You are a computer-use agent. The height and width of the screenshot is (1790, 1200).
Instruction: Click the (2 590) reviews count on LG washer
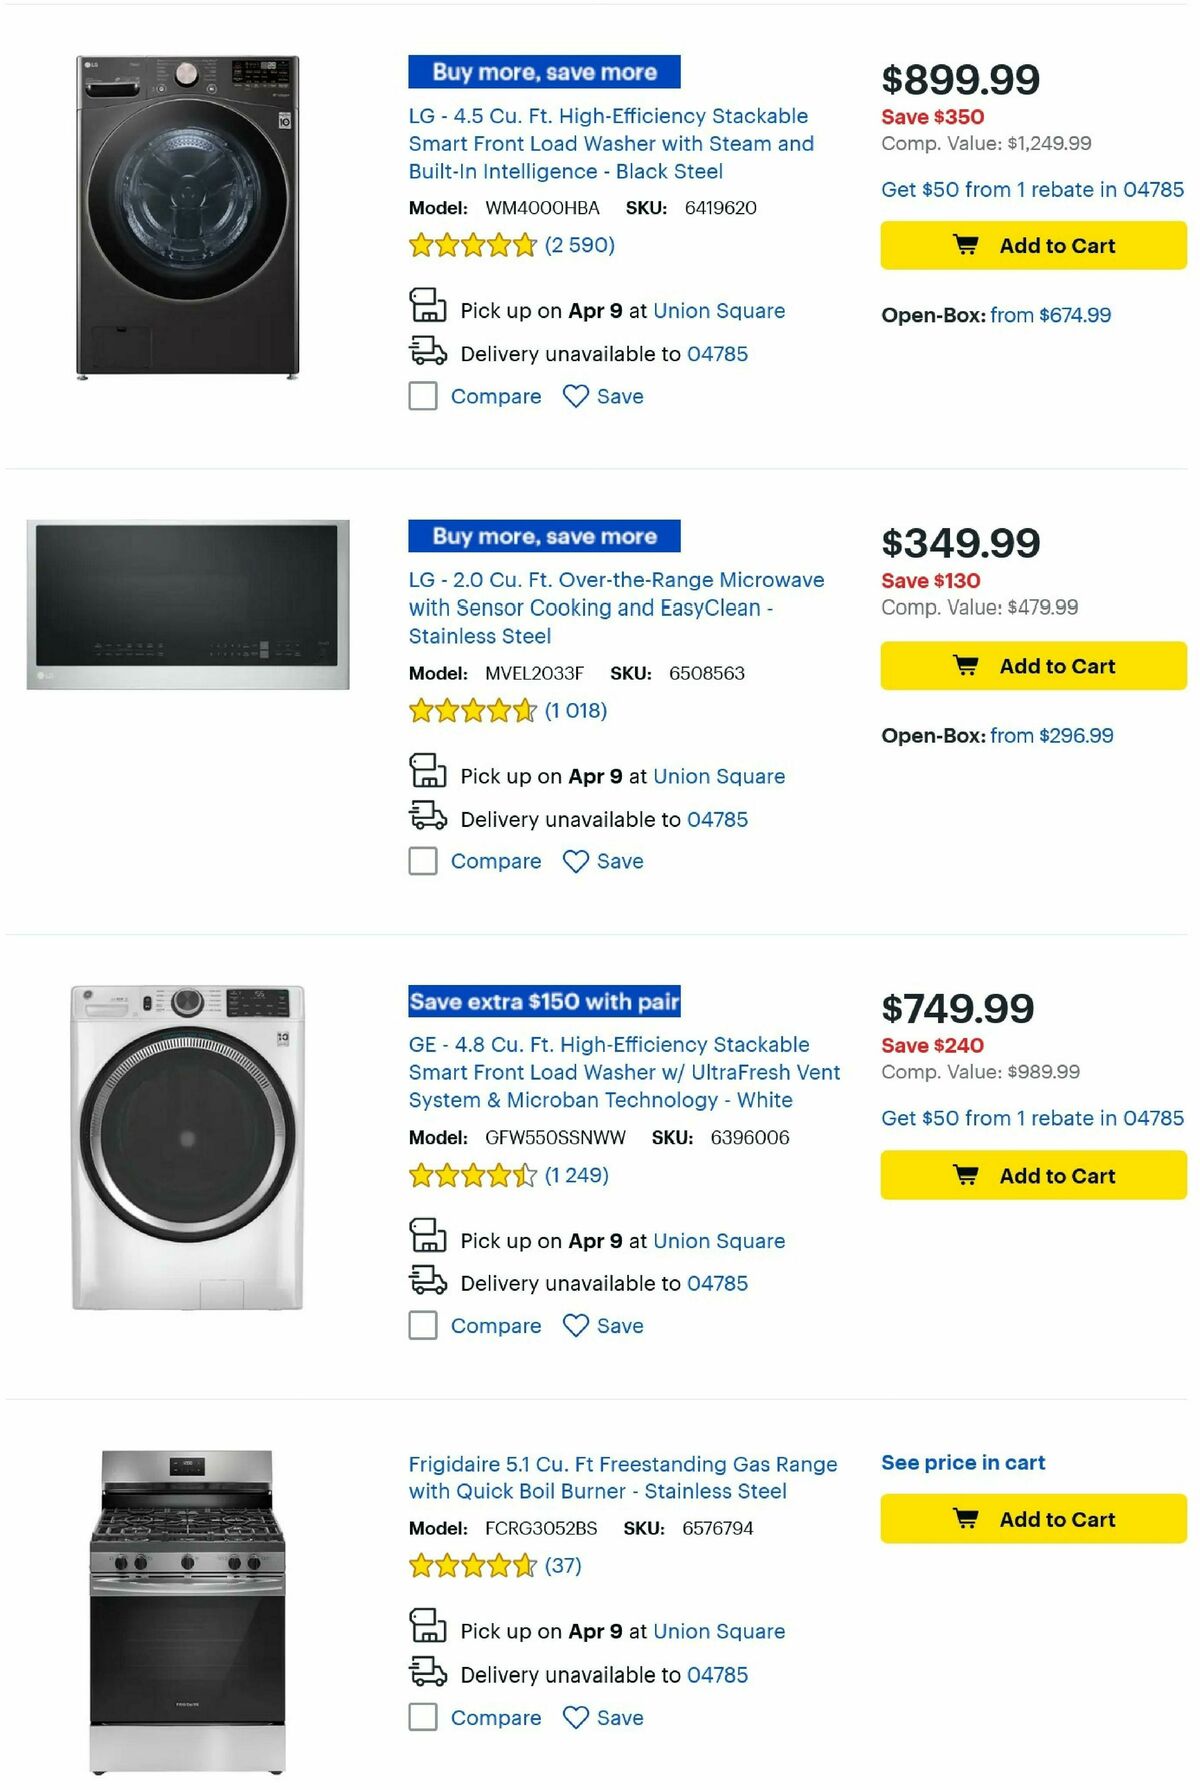tap(582, 244)
